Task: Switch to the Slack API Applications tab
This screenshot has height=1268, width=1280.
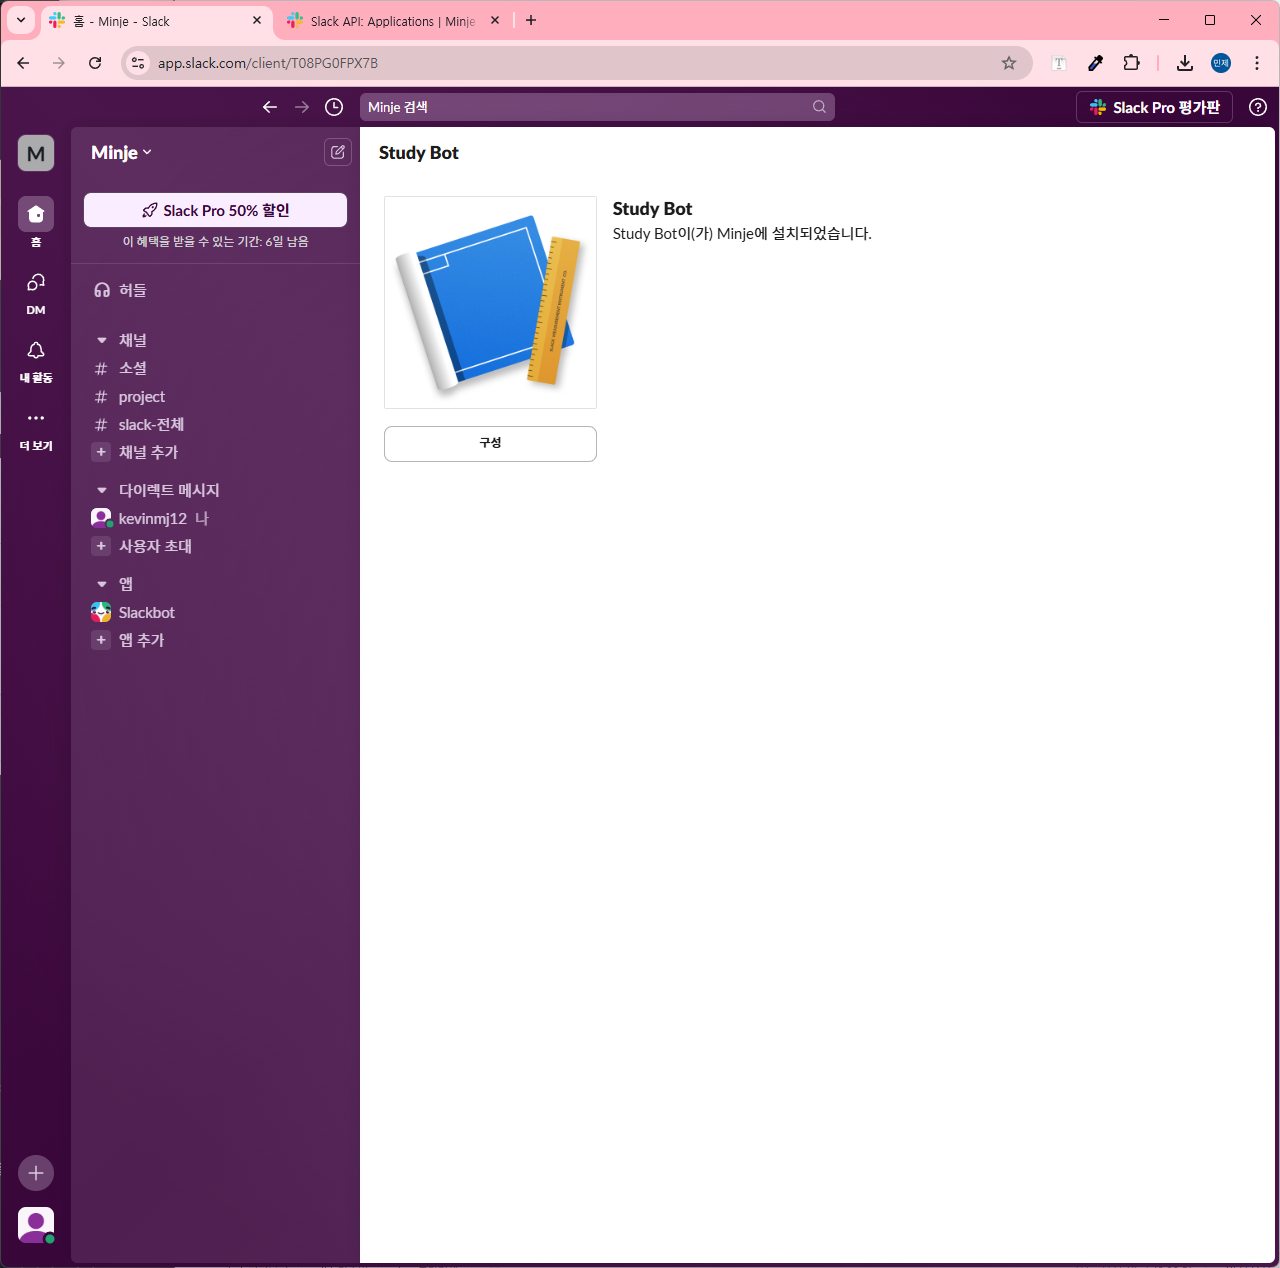Action: 392,21
